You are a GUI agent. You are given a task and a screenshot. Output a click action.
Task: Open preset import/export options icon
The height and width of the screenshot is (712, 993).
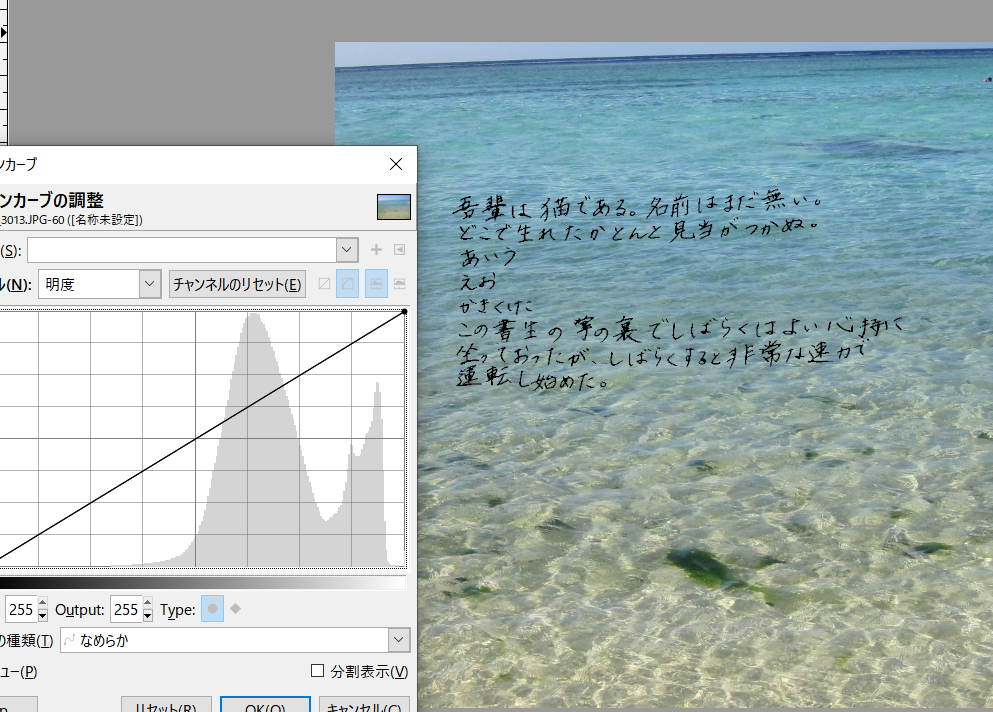click(400, 249)
